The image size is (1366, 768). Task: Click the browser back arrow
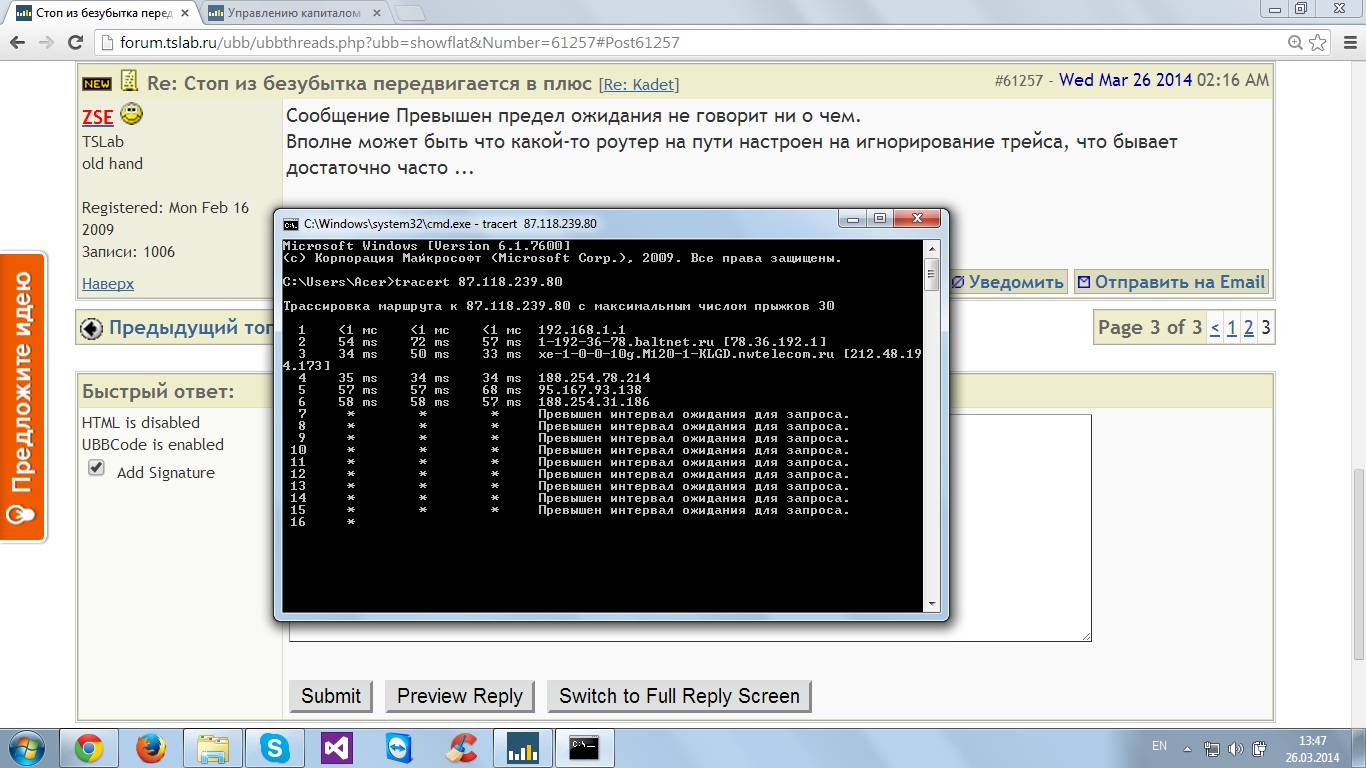pos(17,43)
